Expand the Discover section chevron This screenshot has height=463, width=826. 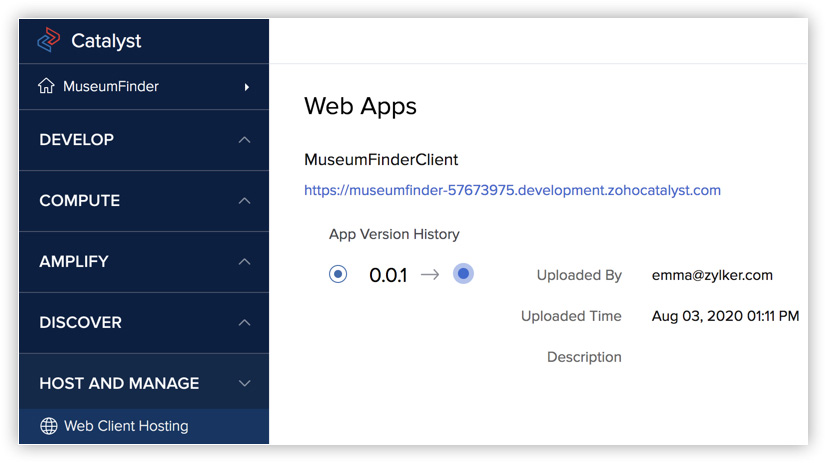click(x=245, y=323)
